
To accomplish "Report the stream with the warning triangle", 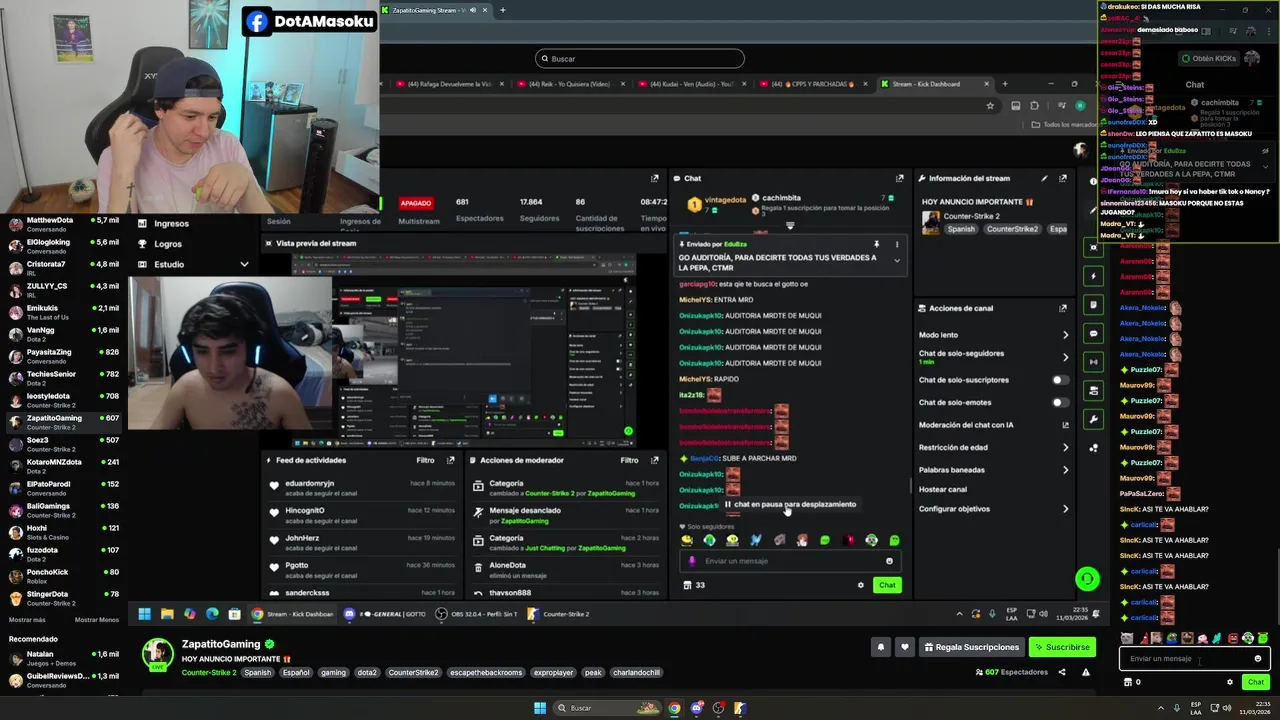I will click(1086, 672).
